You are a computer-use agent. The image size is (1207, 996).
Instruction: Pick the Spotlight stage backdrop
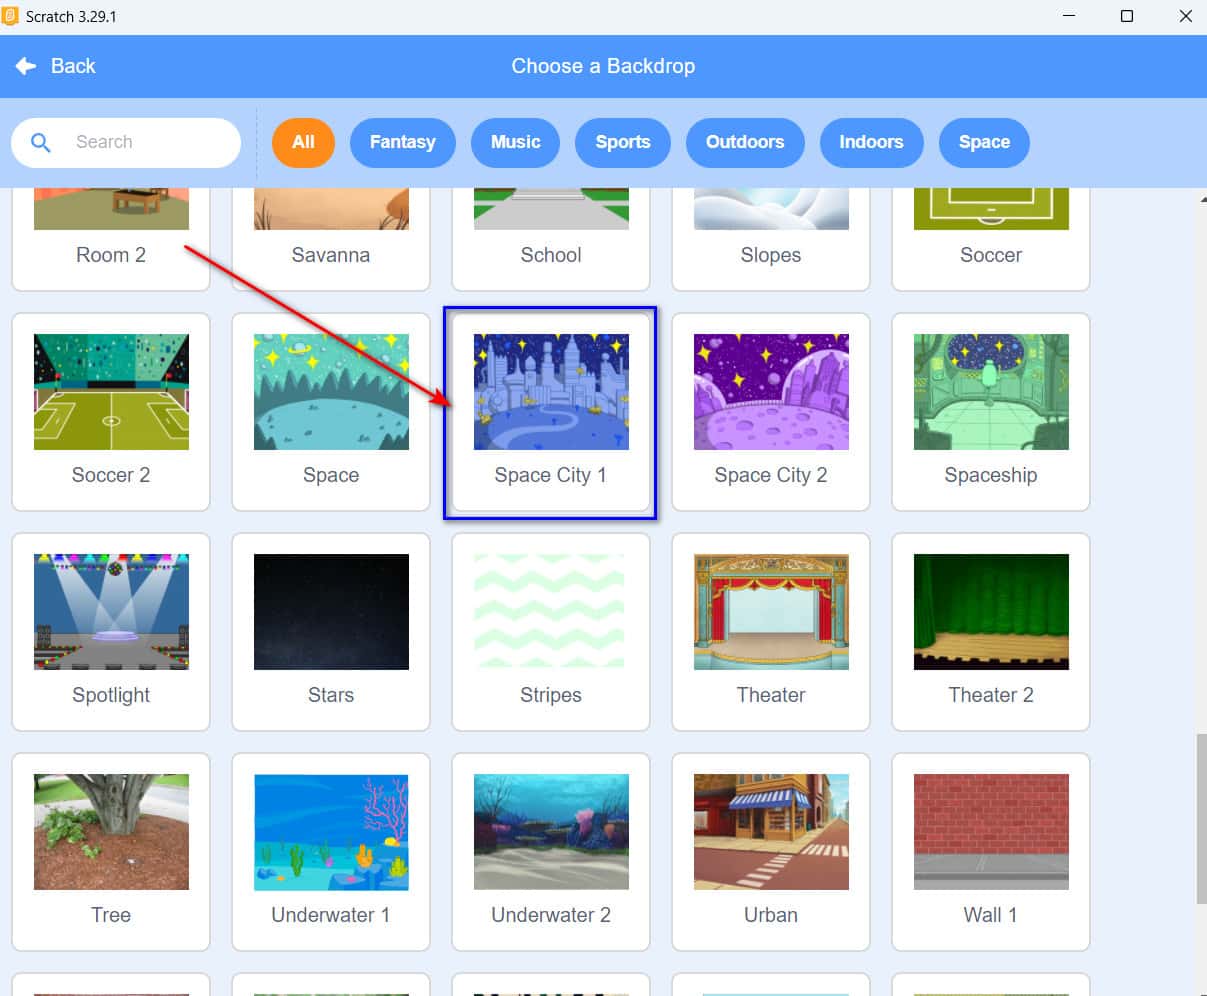click(111, 631)
